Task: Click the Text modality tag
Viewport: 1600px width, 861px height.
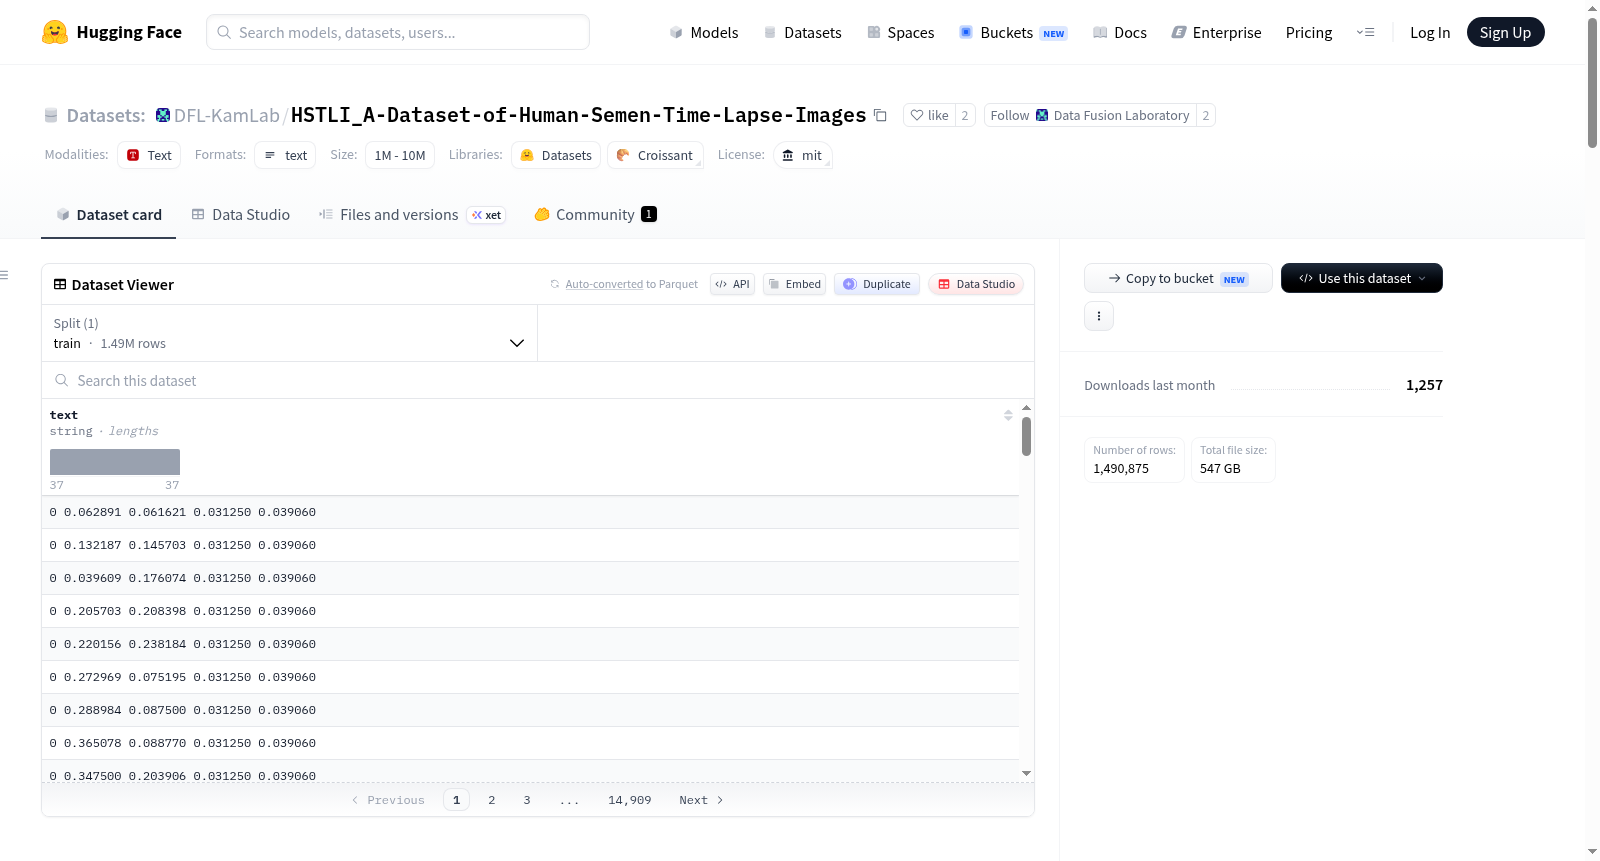Action: [x=149, y=155]
